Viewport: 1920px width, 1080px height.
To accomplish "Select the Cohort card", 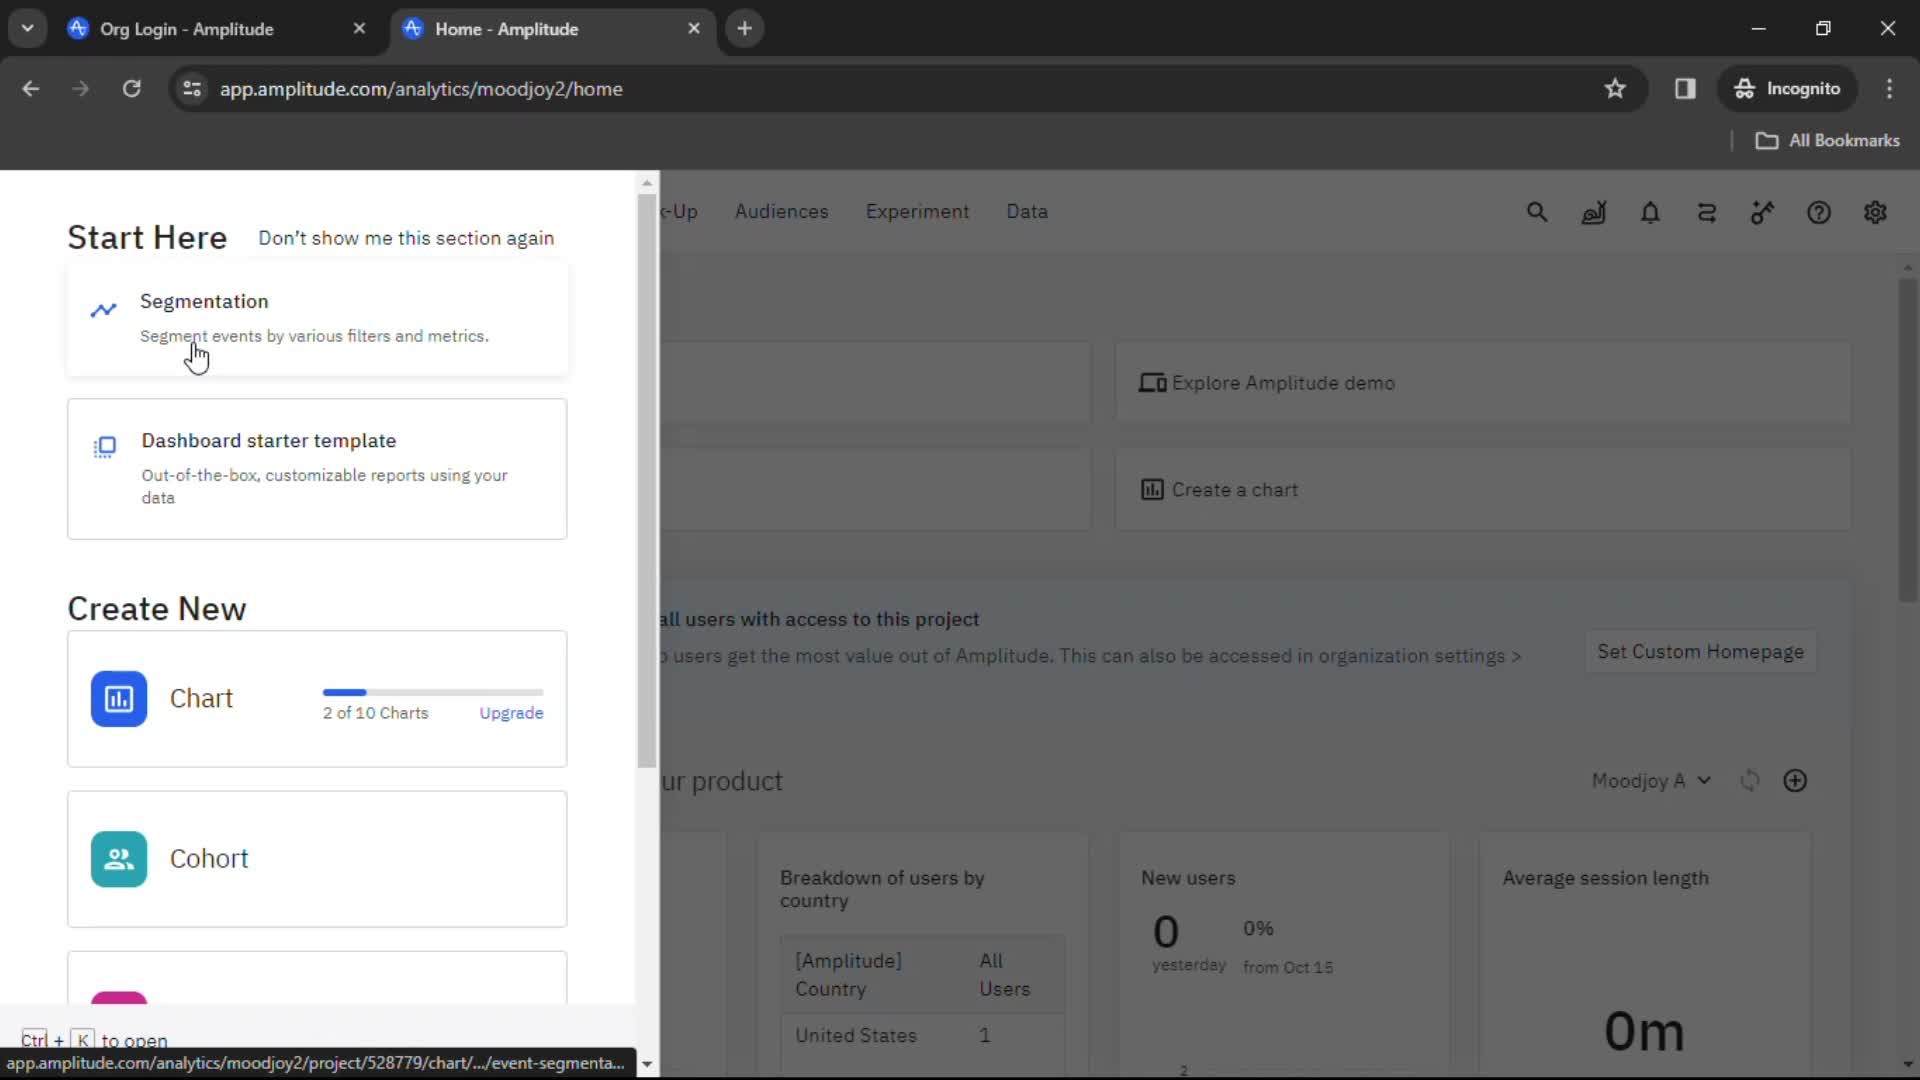I will click(317, 859).
